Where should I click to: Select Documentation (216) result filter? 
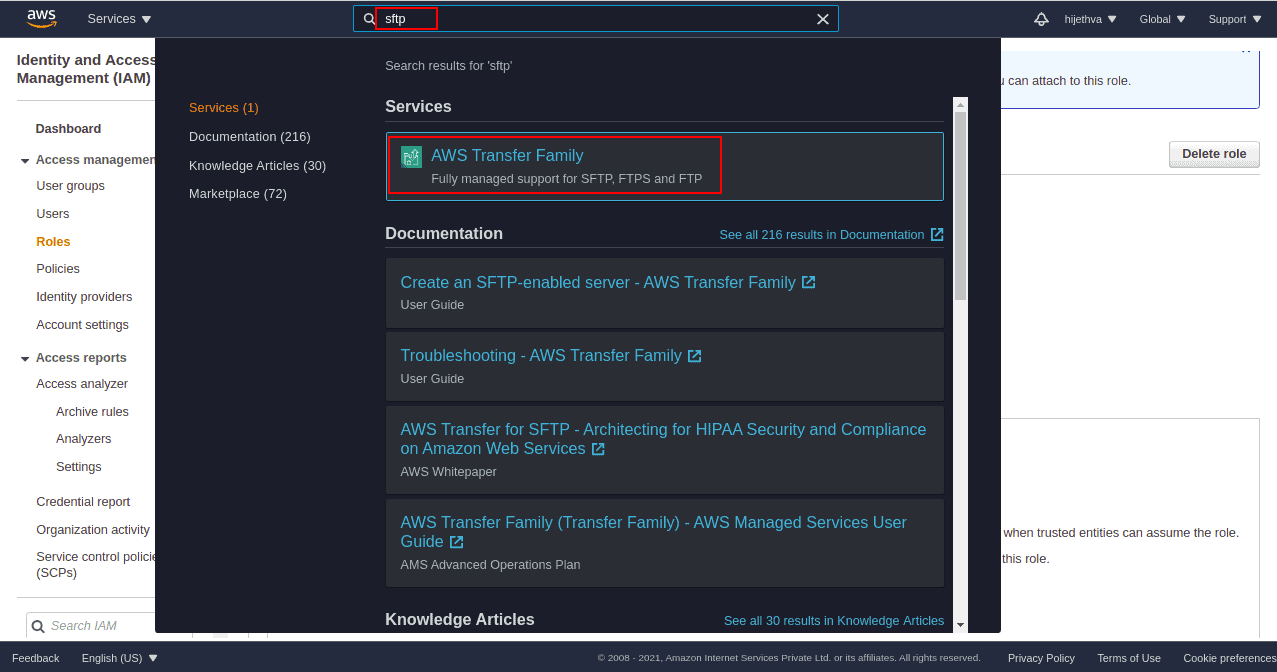(250, 136)
